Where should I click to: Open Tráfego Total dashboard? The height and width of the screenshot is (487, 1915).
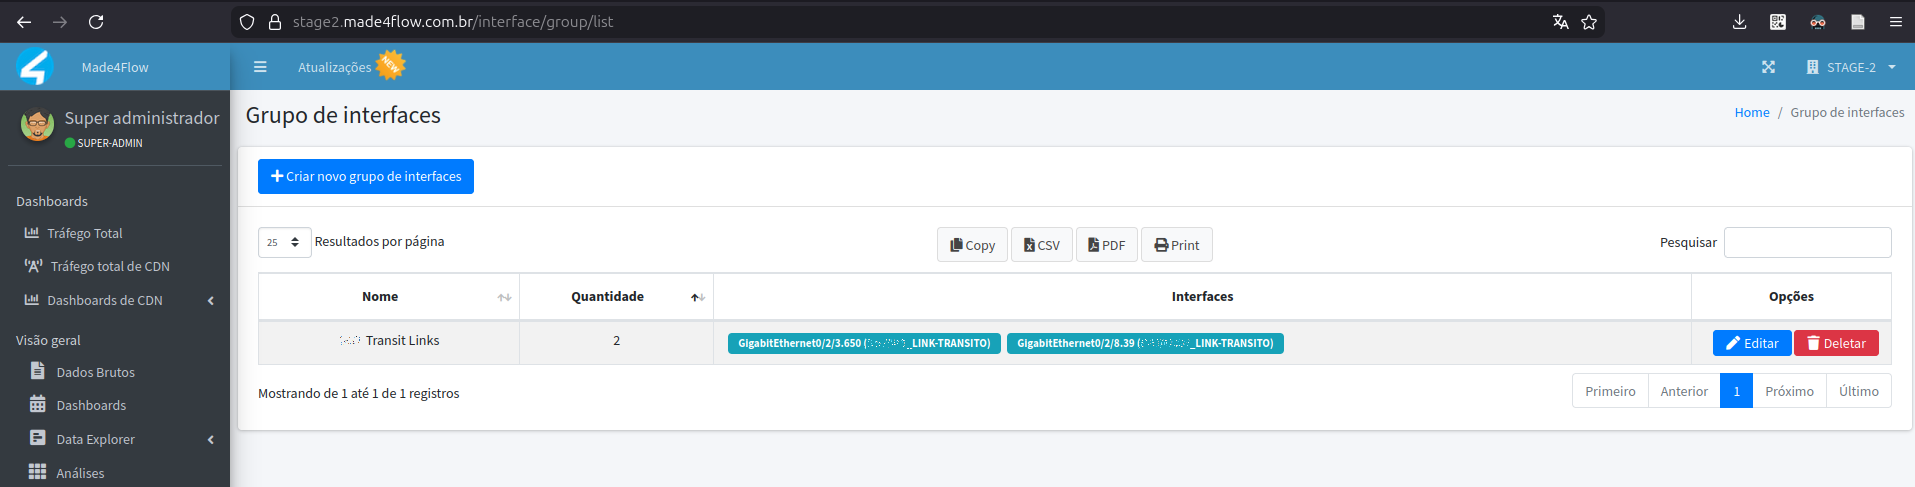click(85, 233)
